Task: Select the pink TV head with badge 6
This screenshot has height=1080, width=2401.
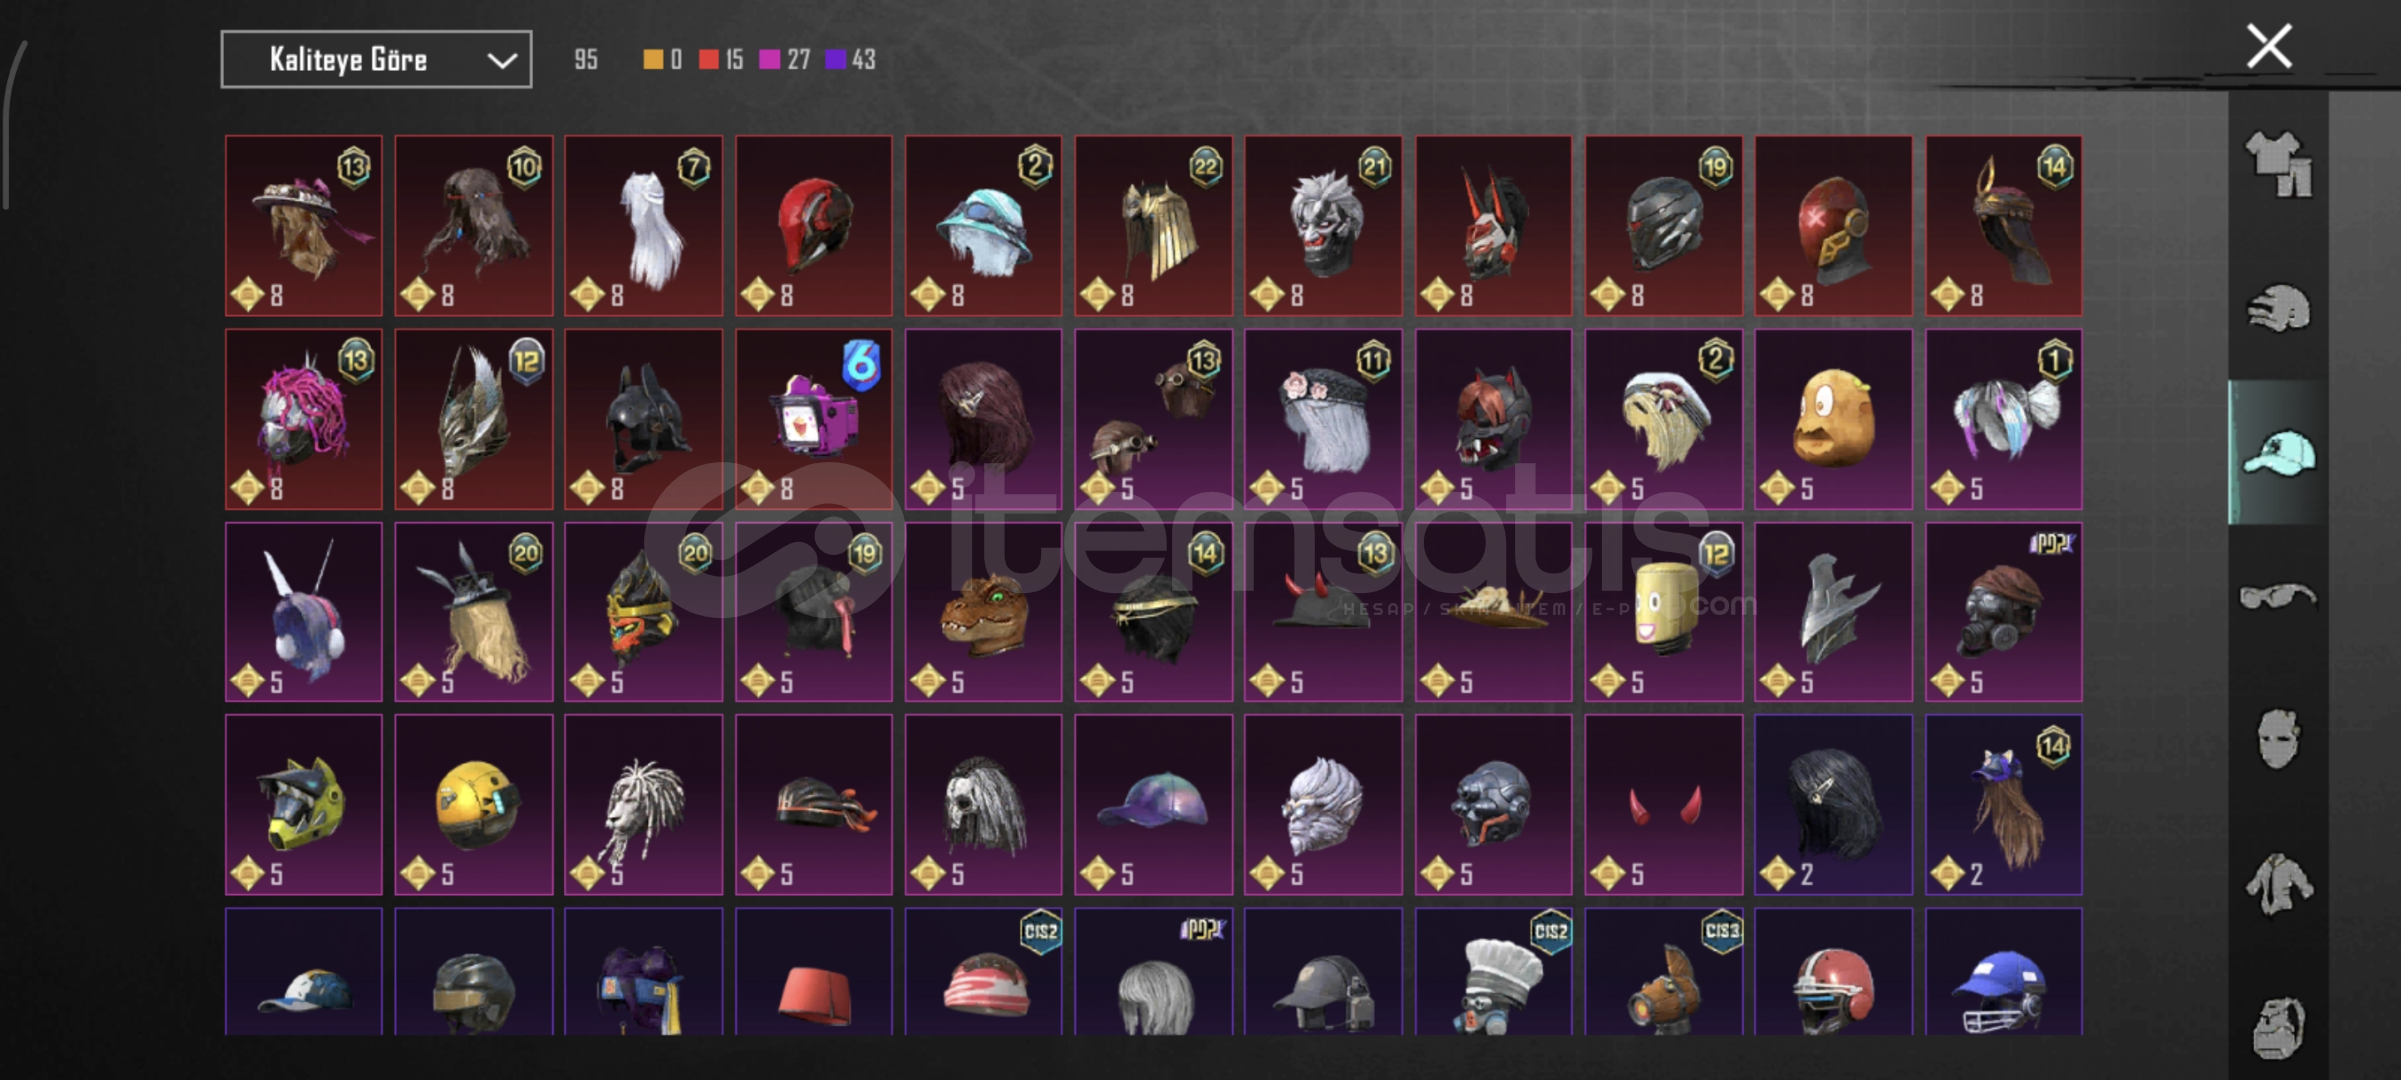Action: (x=814, y=419)
